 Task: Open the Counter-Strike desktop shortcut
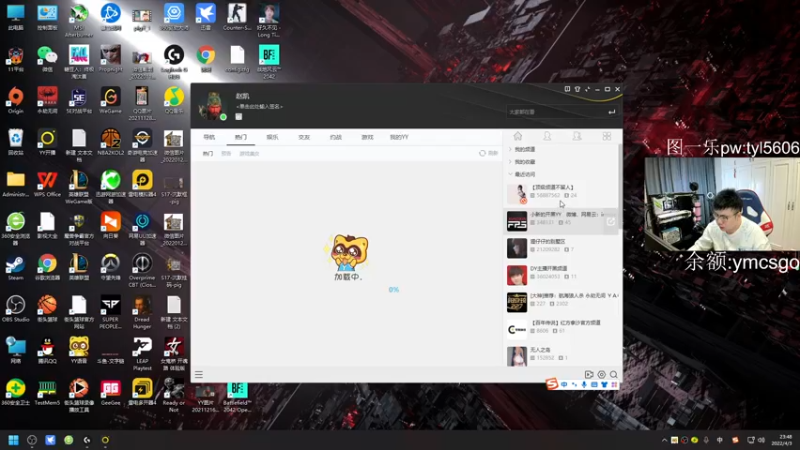tap(237, 17)
